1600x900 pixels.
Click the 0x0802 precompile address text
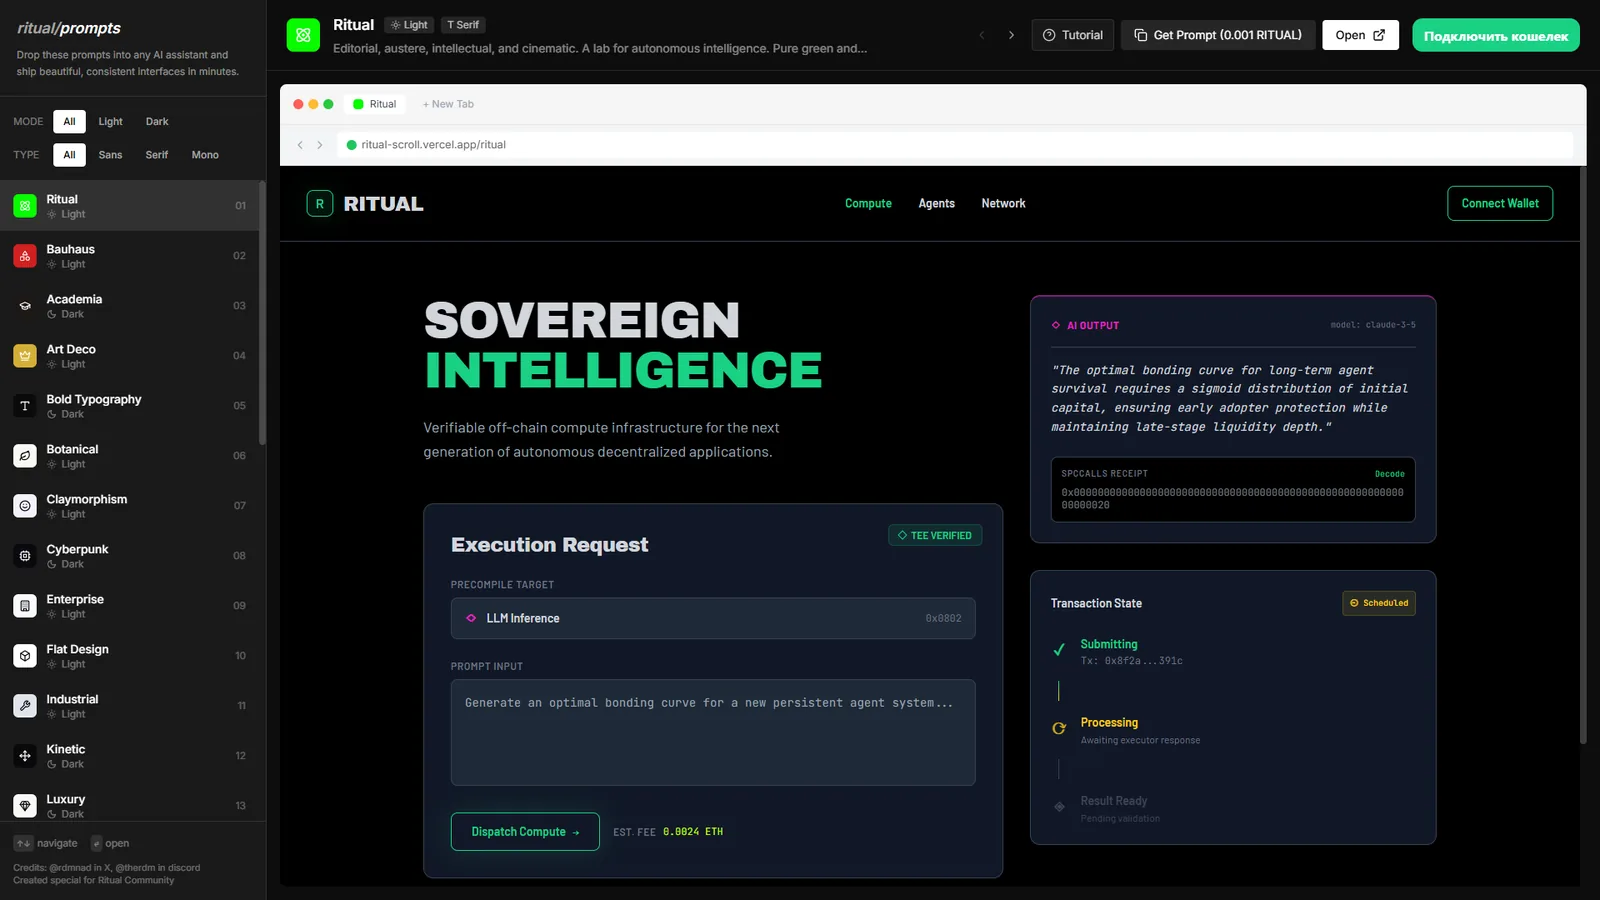point(943,619)
